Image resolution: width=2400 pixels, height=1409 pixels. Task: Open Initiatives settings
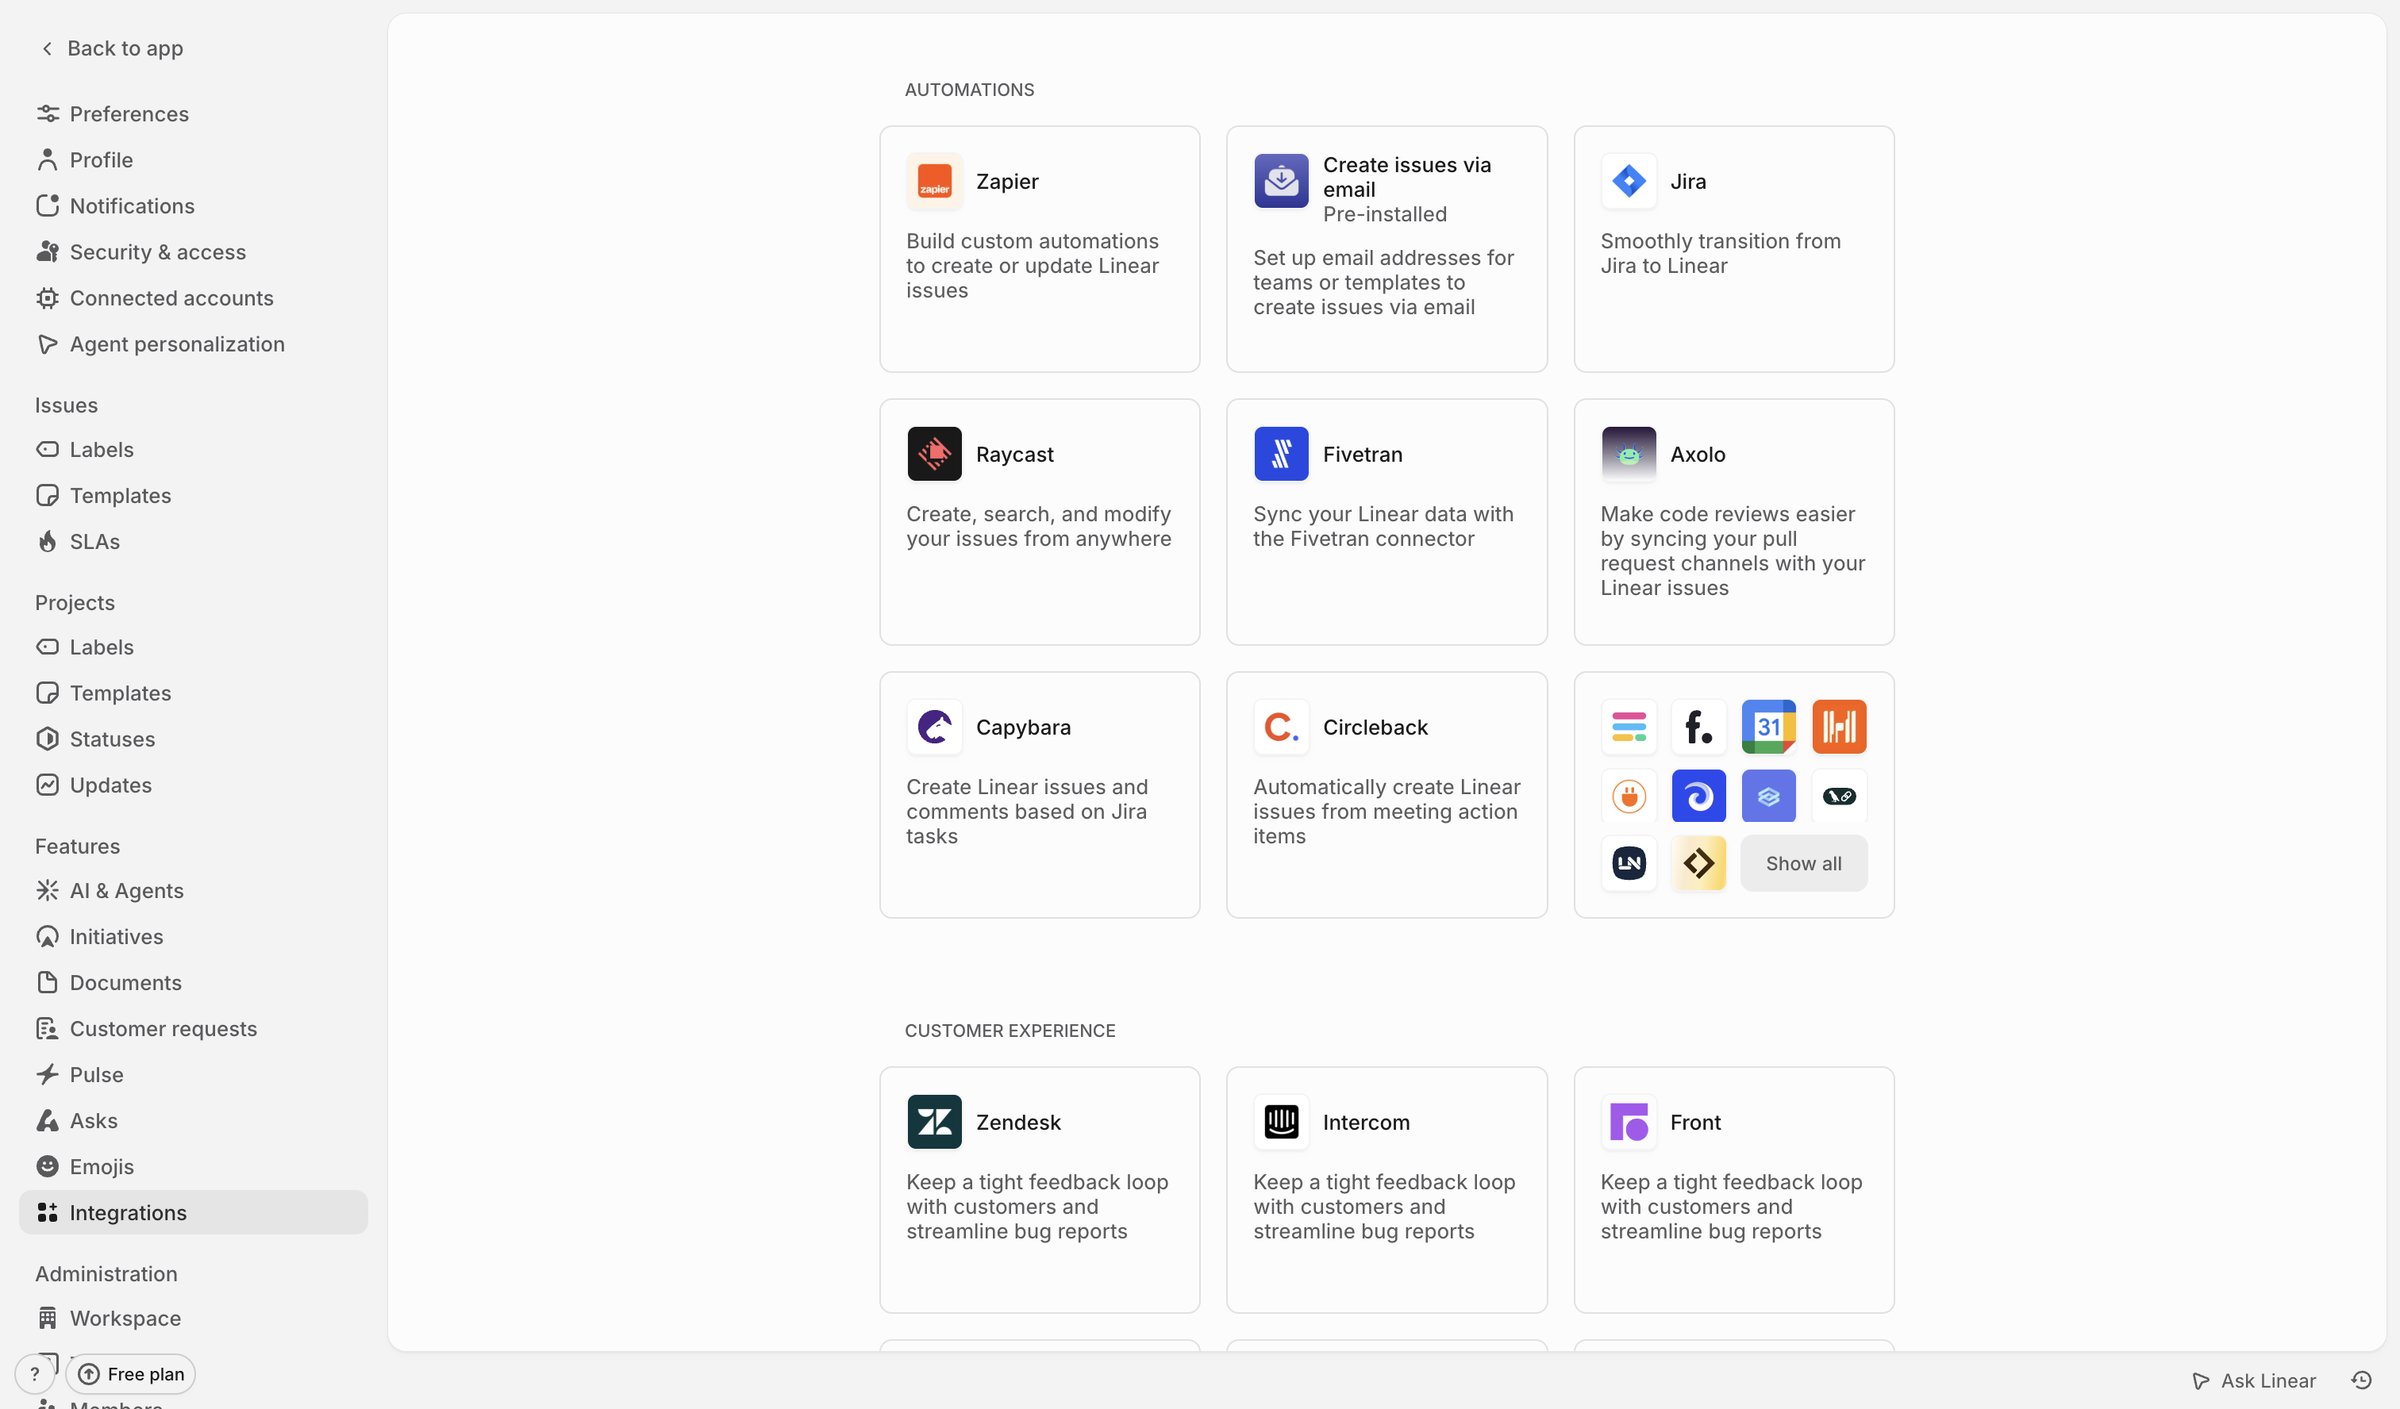(x=193, y=937)
